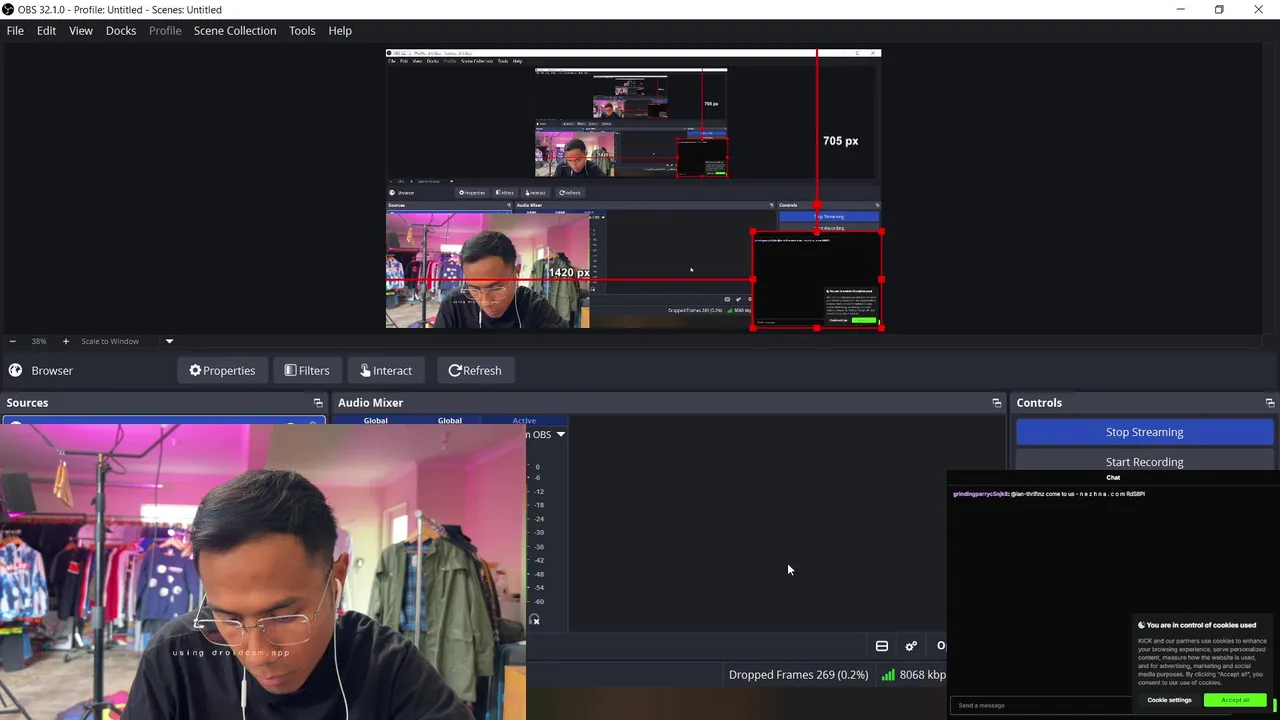Image resolution: width=1280 pixels, height=720 pixels.
Task: Open the audio channel options dropdown arrow
Action: (x=560, y=434)
